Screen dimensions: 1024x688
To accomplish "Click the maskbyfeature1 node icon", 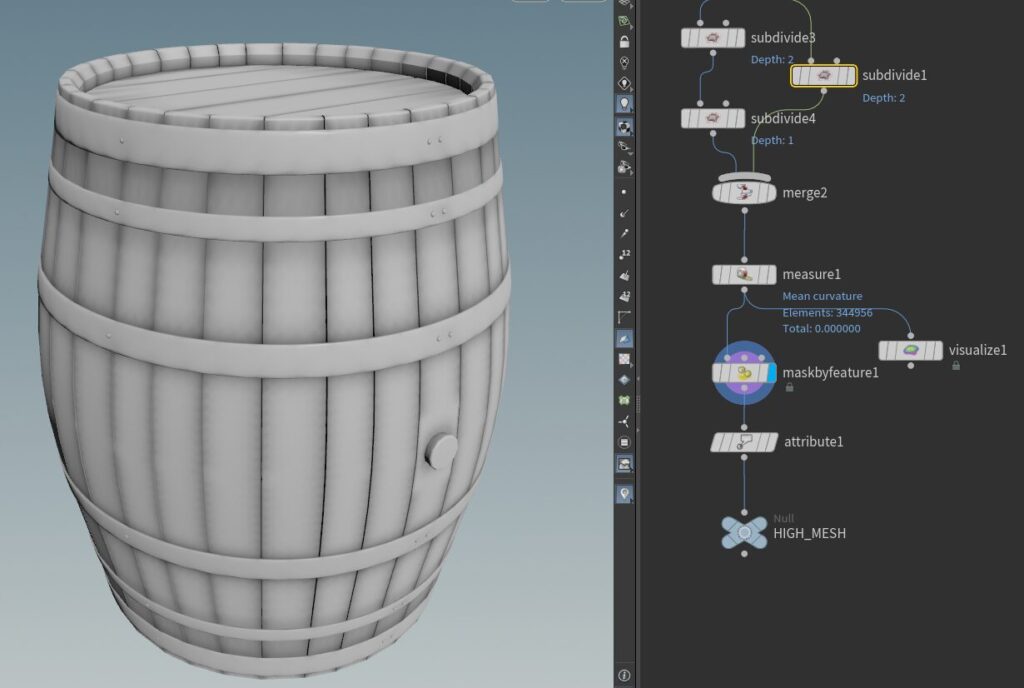I will pos(743,373).
